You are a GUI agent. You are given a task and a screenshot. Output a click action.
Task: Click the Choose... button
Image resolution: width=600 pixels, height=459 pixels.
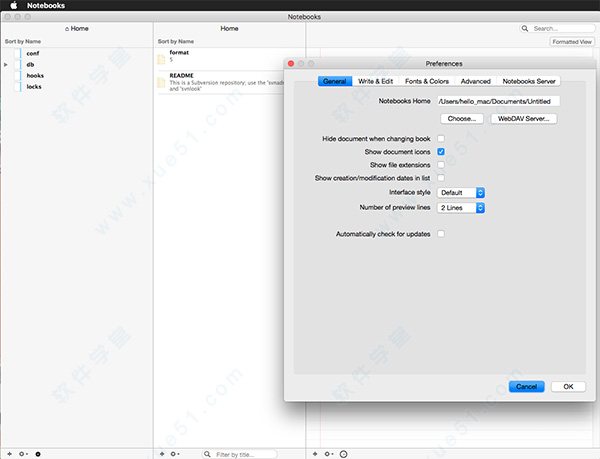point(462,119)
